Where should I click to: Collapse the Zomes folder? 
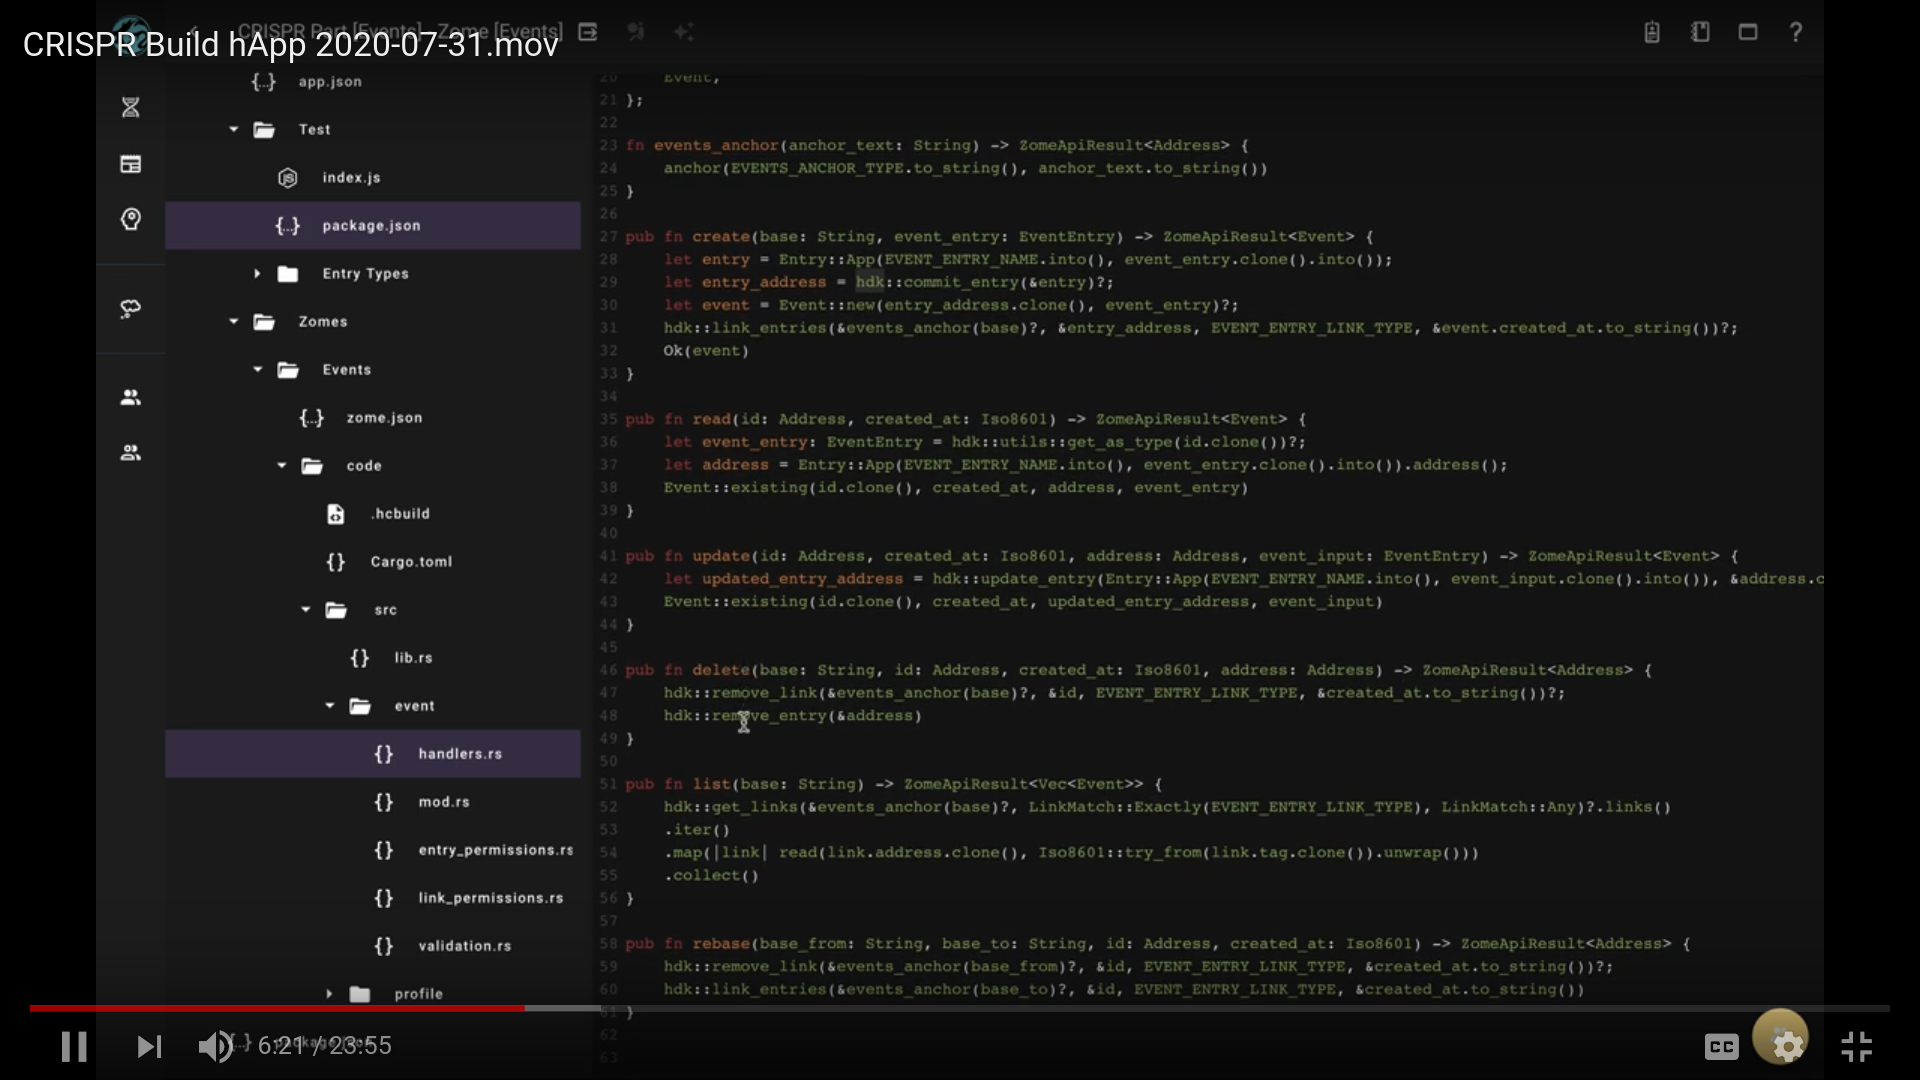tap(233, 321)
